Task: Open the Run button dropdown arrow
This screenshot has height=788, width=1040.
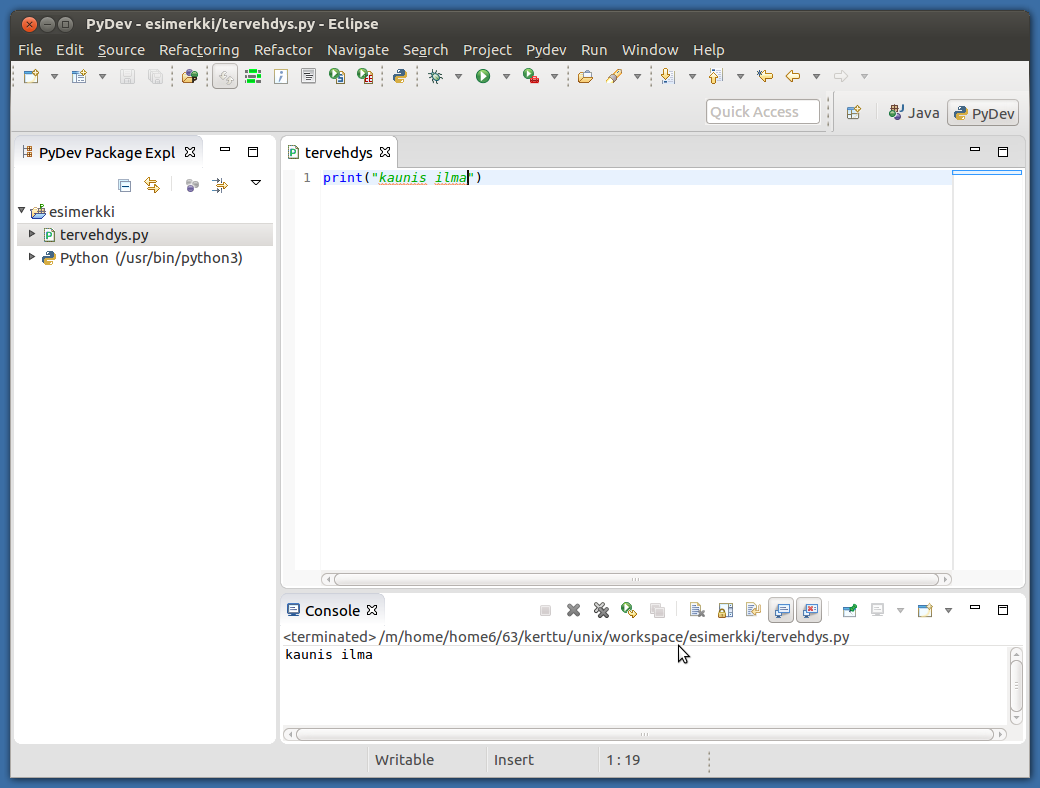Action: (506, 76)
